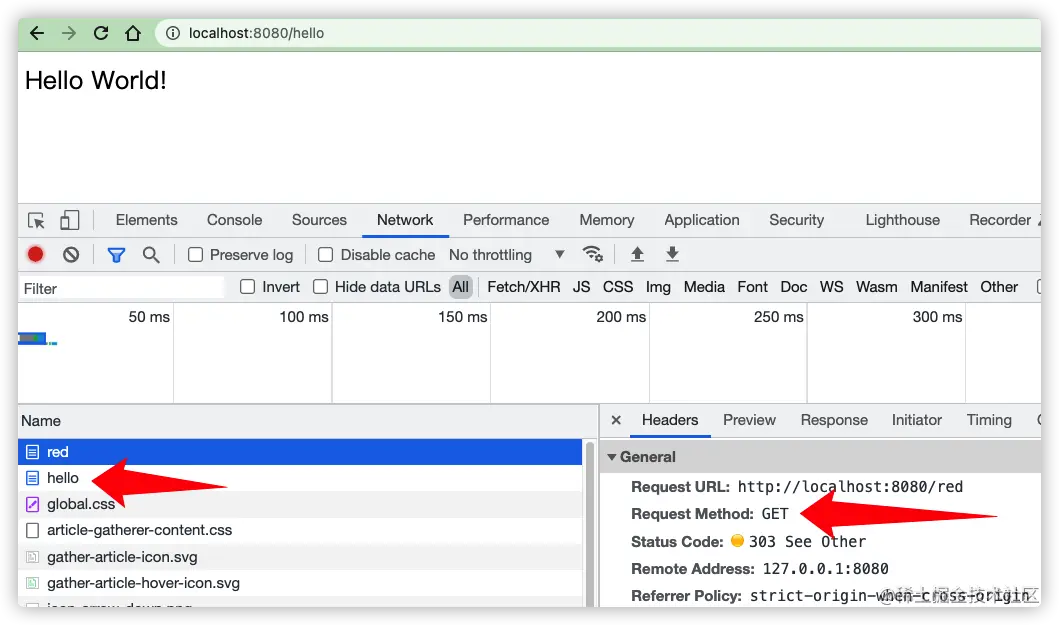The image size is (1059, 625).
Task: Open the Performance tab
Action: click(506, 220)
